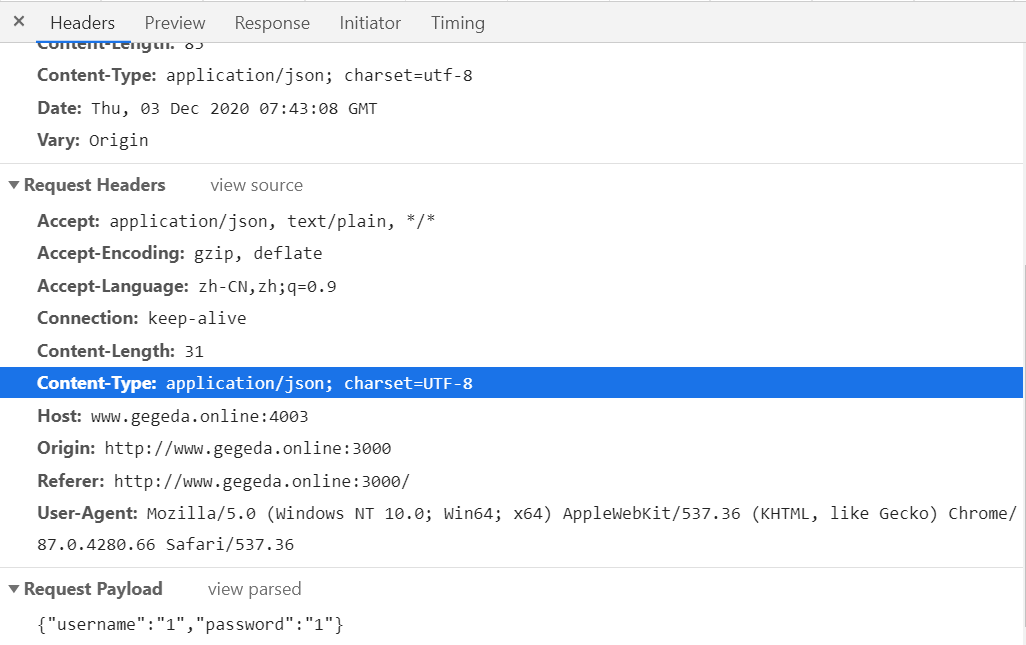
Task: Stay on the Headers tab
Action: (82, 22)
